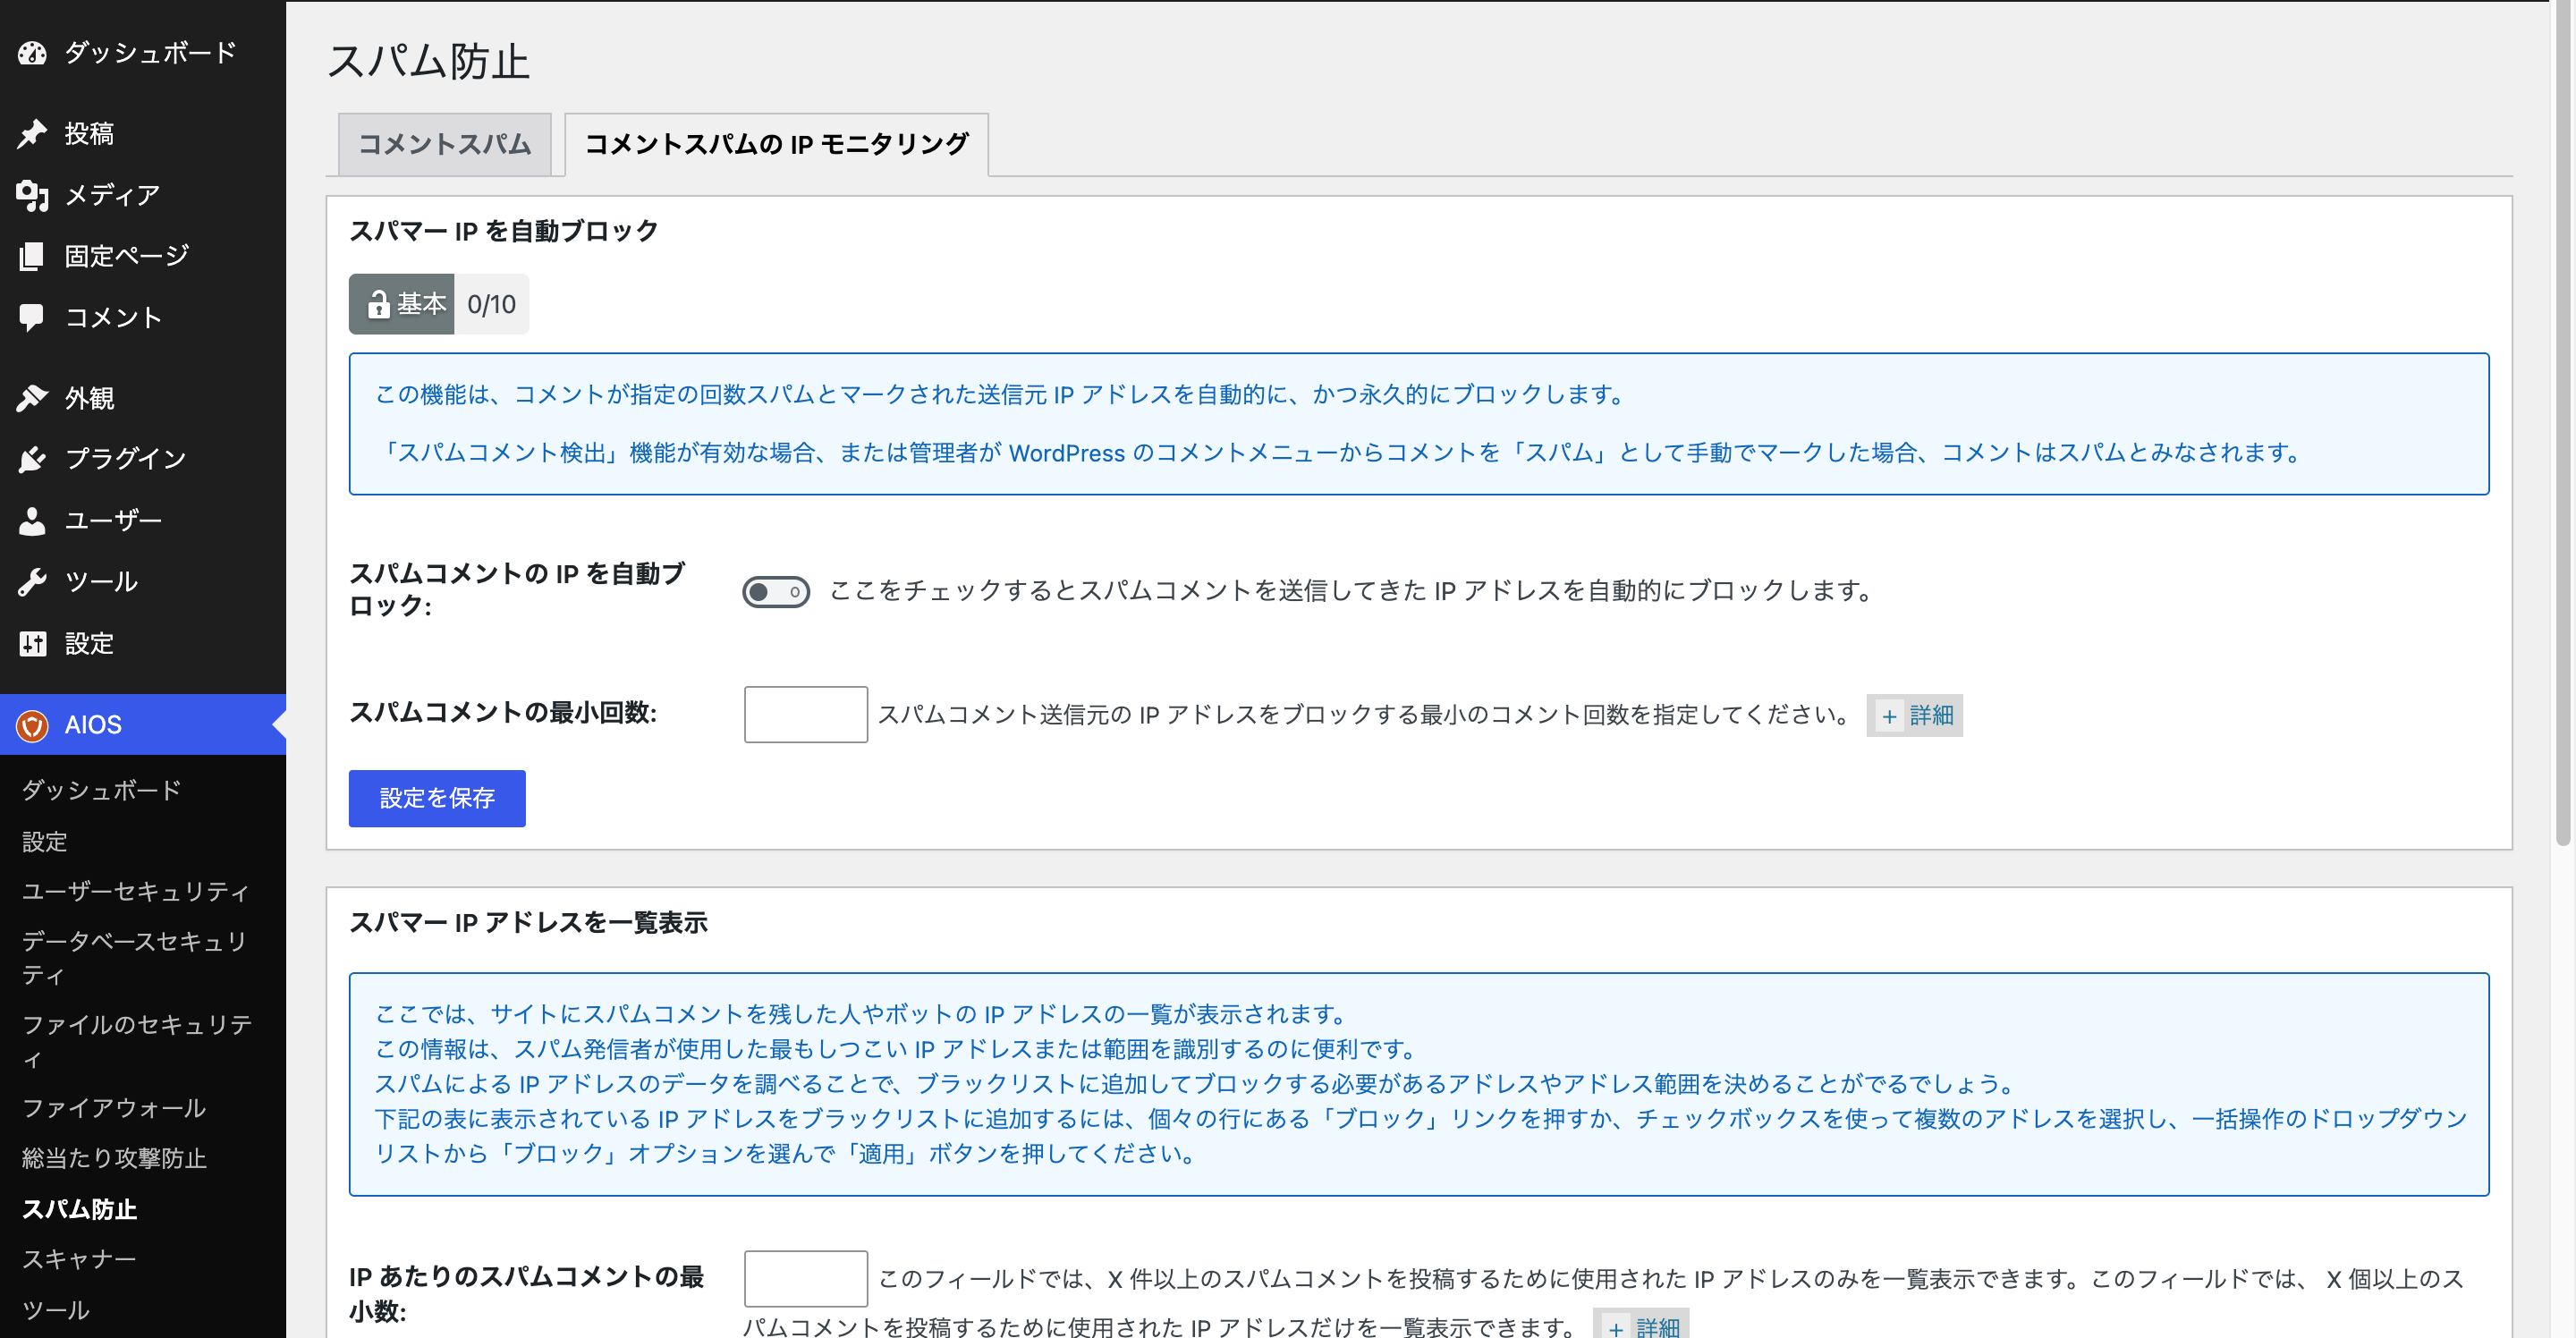Click the media icon beside メディア
Image resolution: width=2576 pixels, height=1338 pixels.
pos(32,195)
